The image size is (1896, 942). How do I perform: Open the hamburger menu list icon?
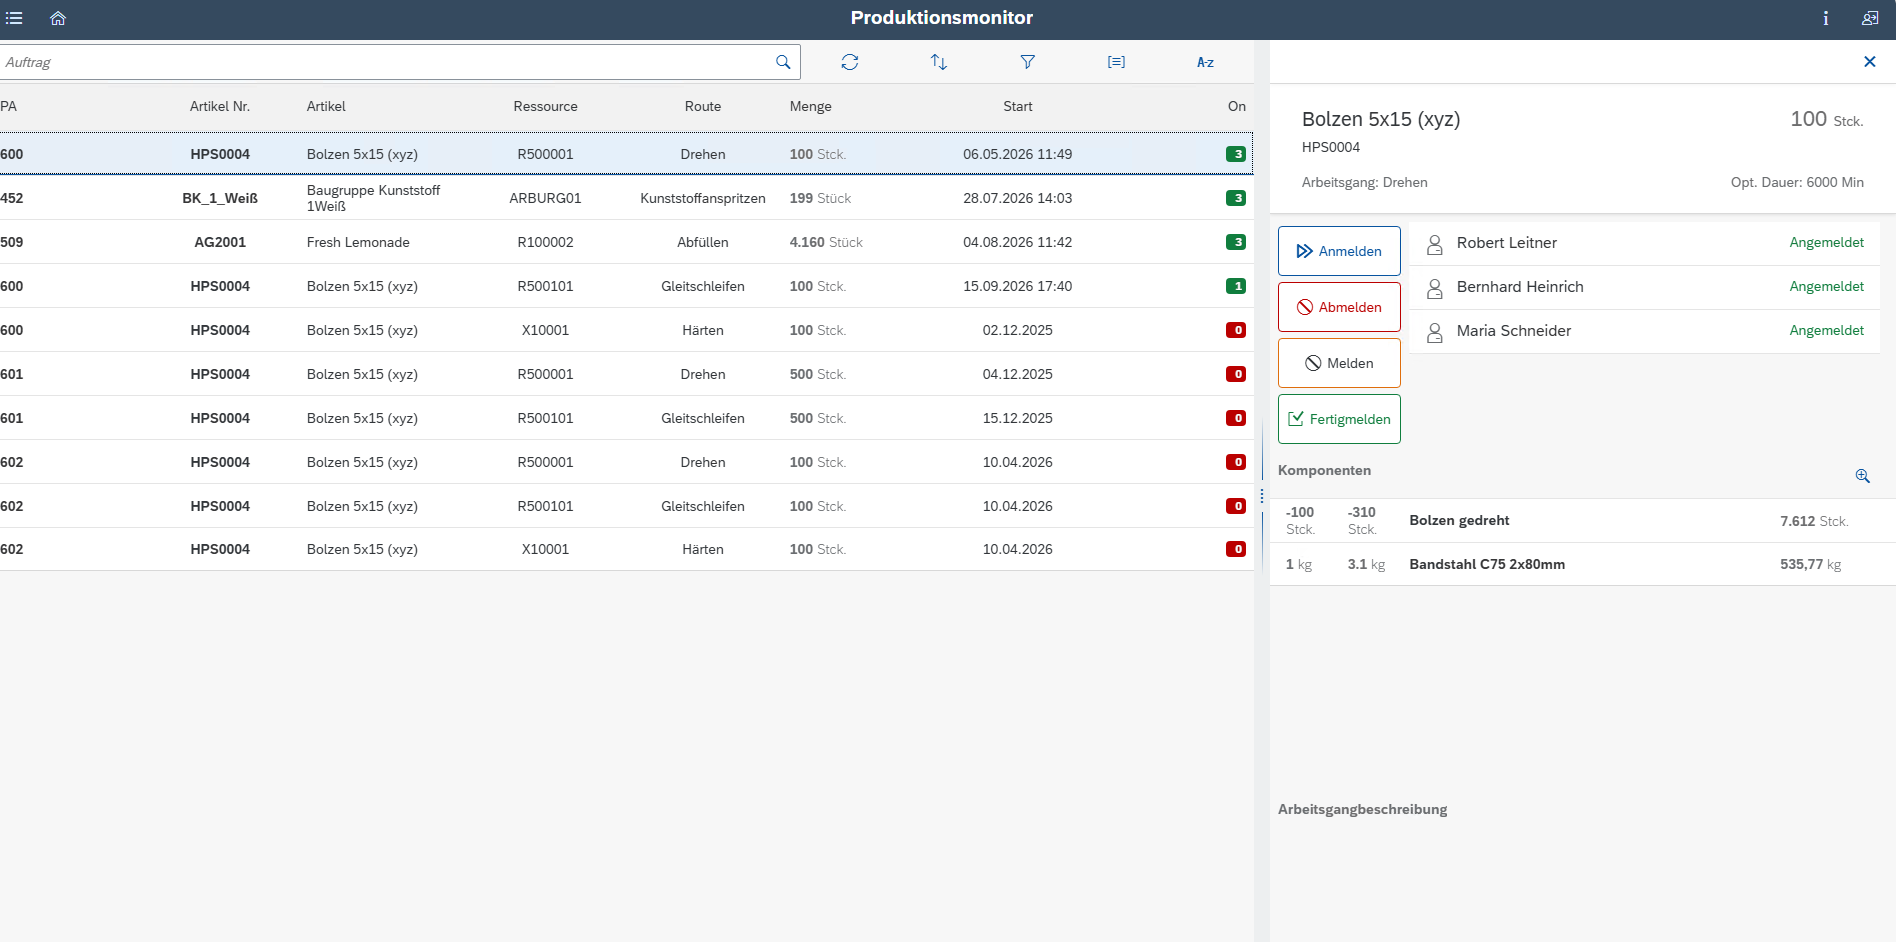click(x=14, y=18)
